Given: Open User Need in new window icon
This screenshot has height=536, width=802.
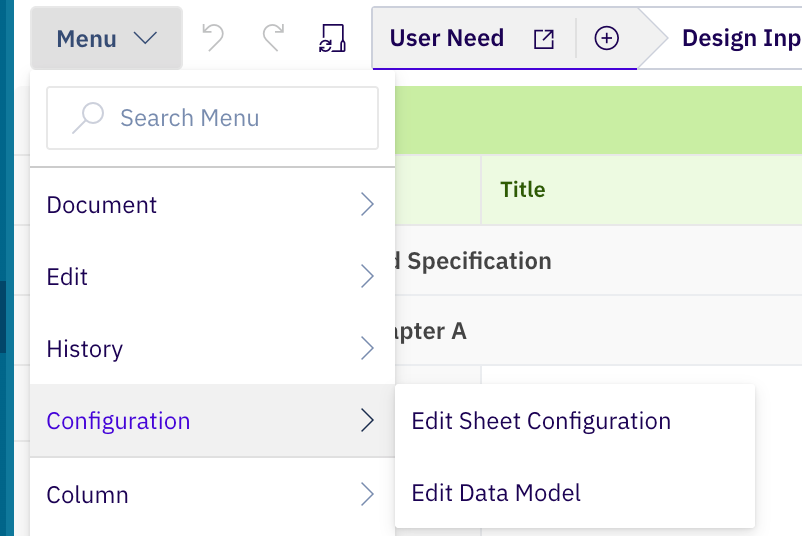Looking at the screenshot, I should 543,39.
